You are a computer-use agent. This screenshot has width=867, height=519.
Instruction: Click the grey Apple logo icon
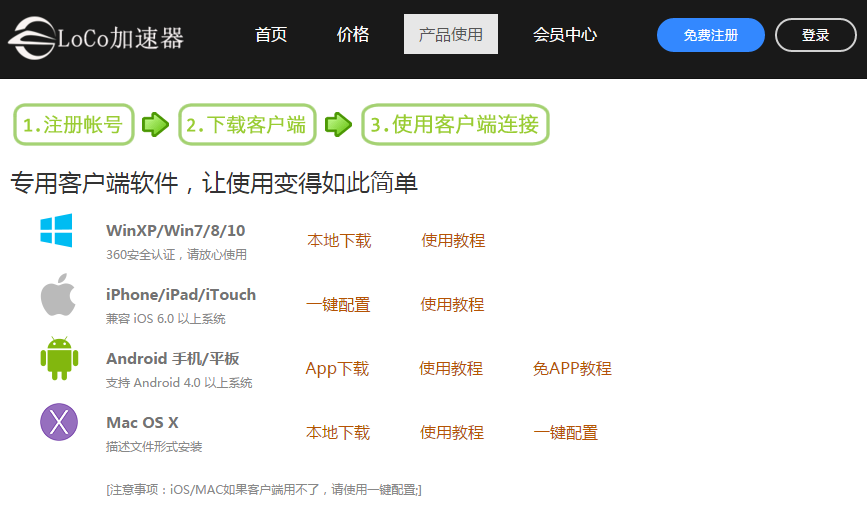point(58,295)
